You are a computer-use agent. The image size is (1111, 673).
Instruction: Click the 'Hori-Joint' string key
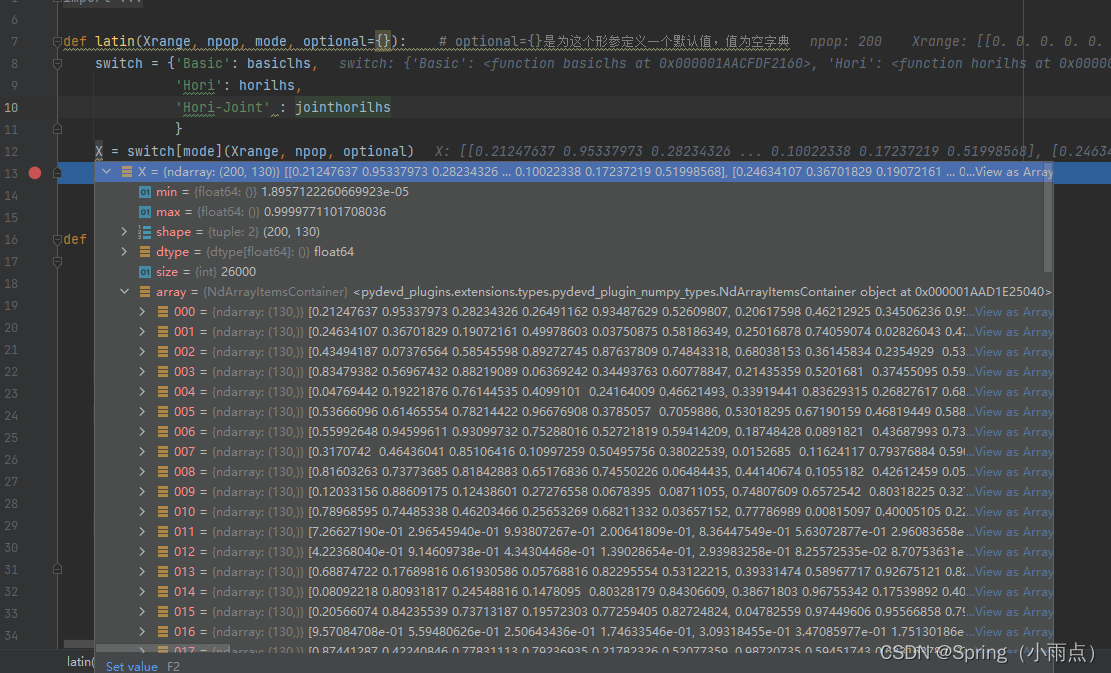point(222,107)
